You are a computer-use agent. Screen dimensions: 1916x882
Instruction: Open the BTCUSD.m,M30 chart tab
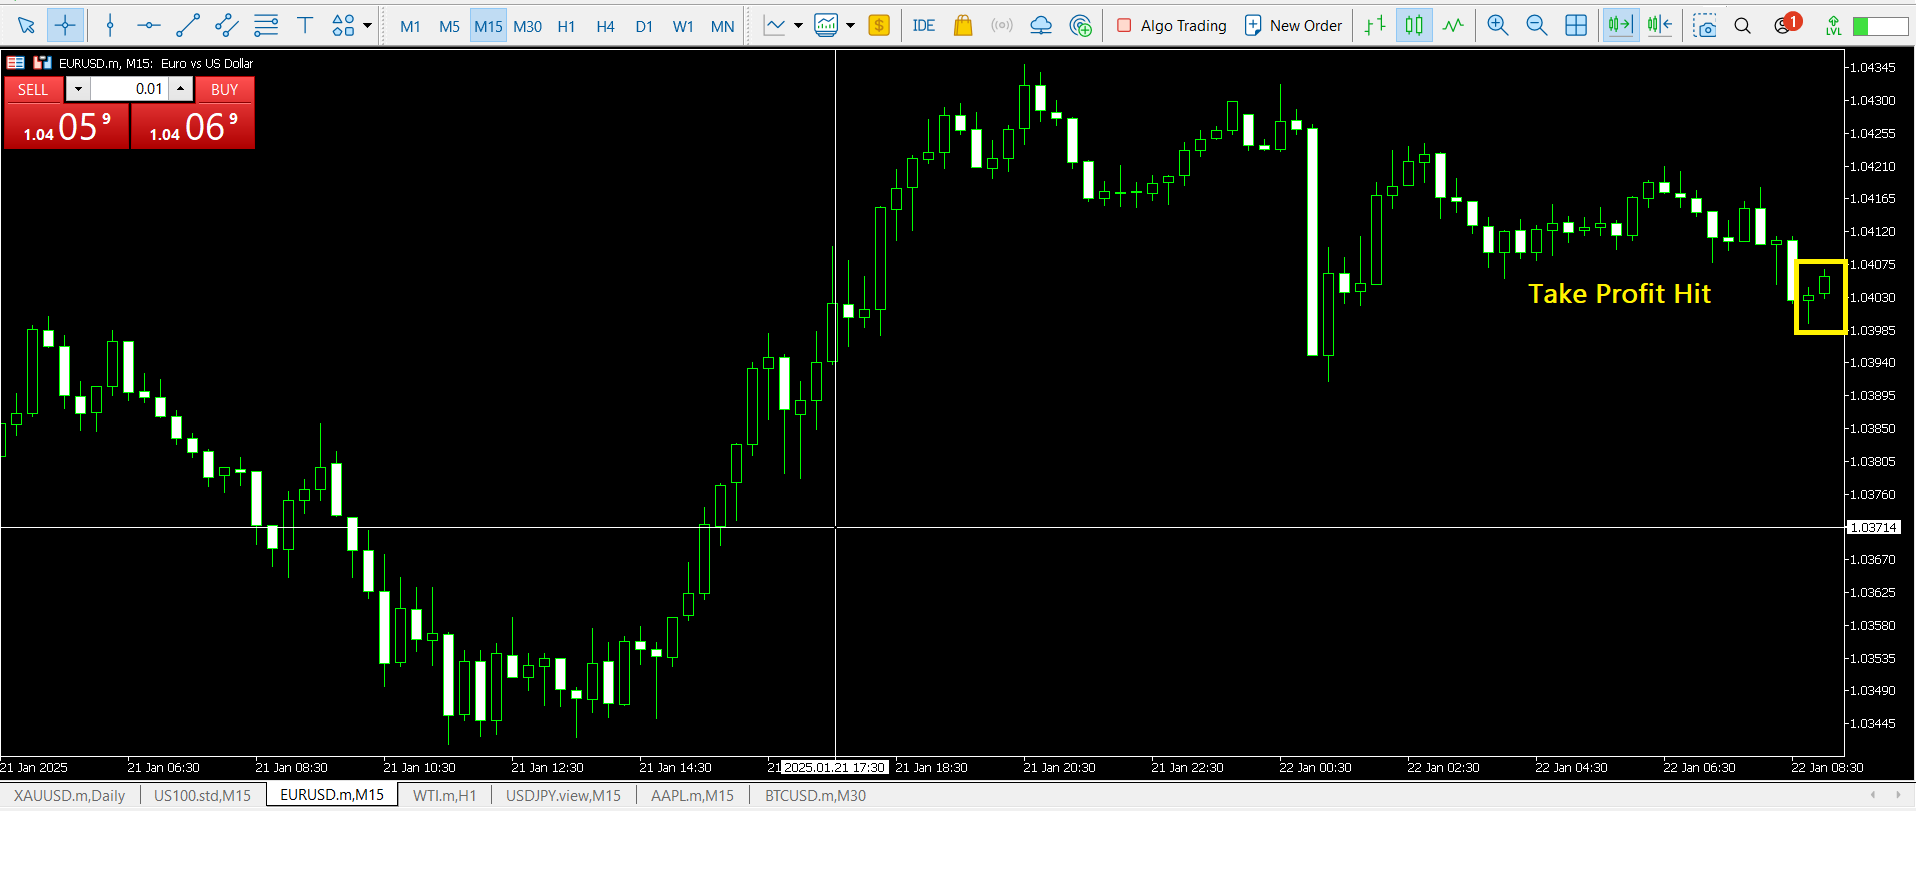(x=815, y=795)
